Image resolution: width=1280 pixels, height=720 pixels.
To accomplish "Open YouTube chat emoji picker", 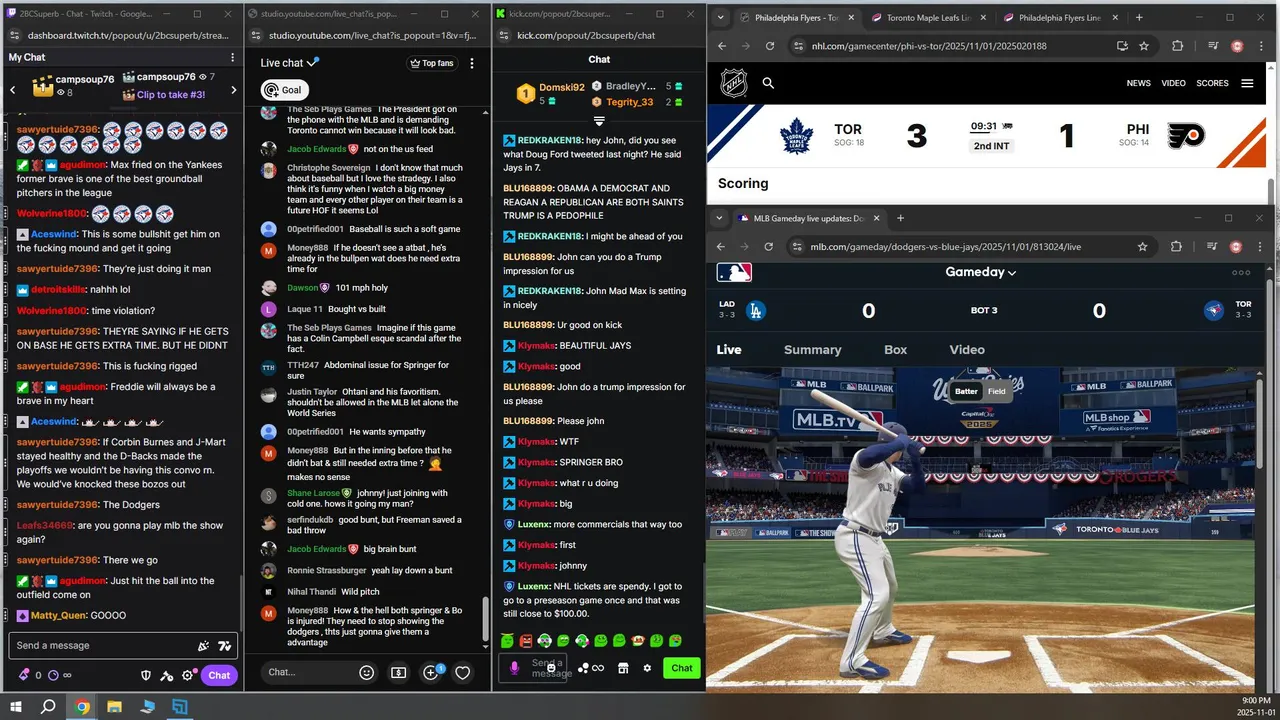I will (367, 673).
